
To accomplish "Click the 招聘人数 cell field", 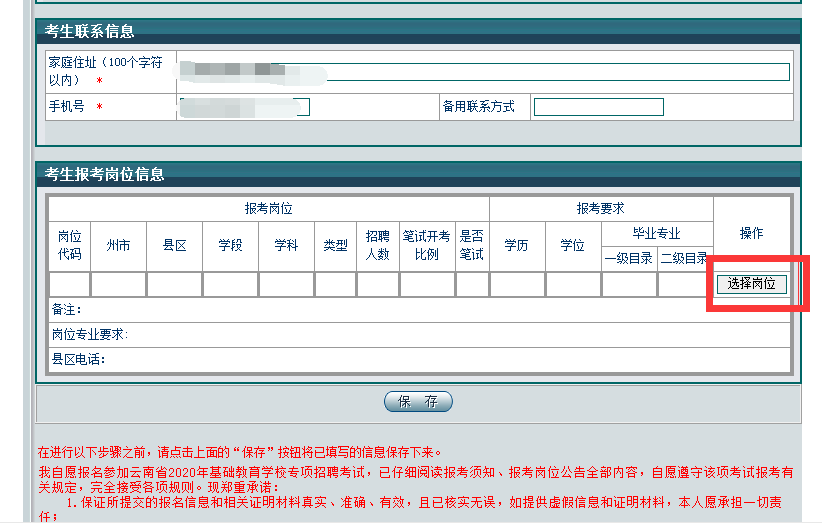I will pyautogui.click(x=377, y=285).
